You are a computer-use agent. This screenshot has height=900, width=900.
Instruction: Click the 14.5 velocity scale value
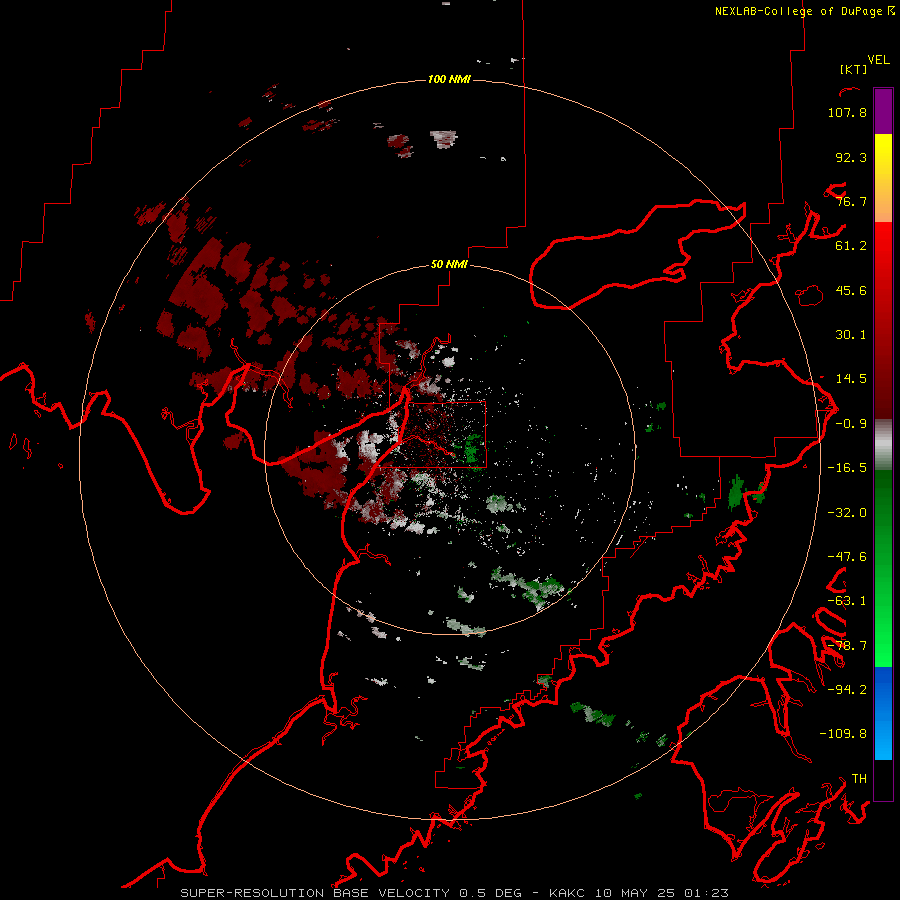tap(851, 379)
